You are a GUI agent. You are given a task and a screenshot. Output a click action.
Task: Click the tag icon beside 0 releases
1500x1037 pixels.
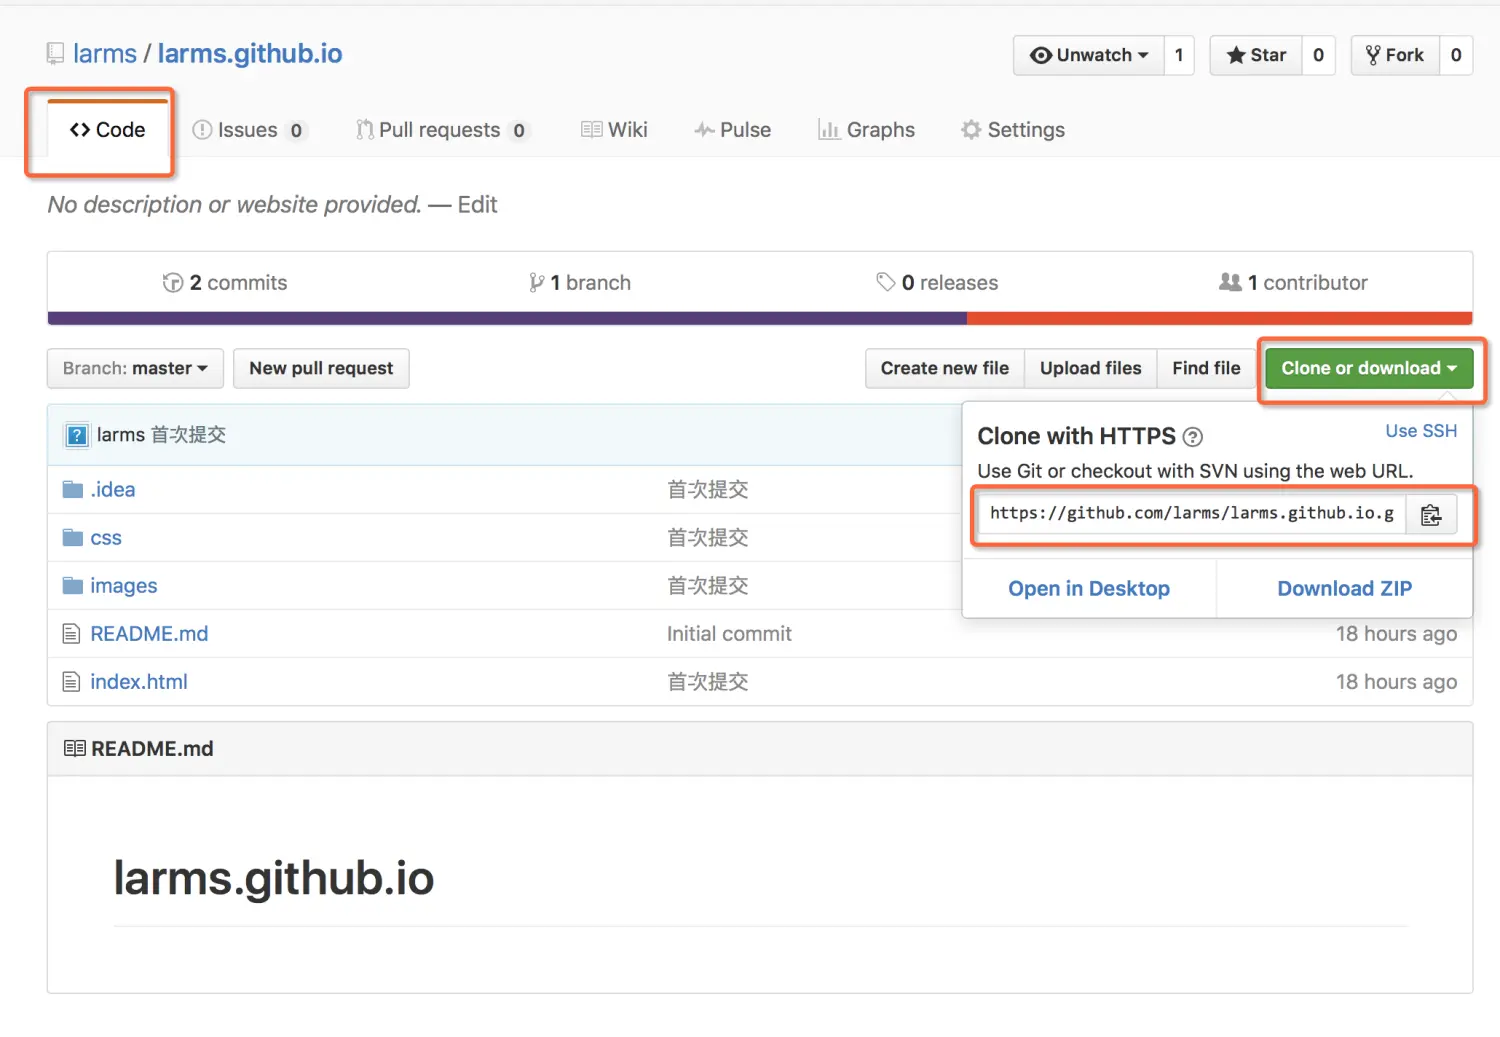pos(886,282)
